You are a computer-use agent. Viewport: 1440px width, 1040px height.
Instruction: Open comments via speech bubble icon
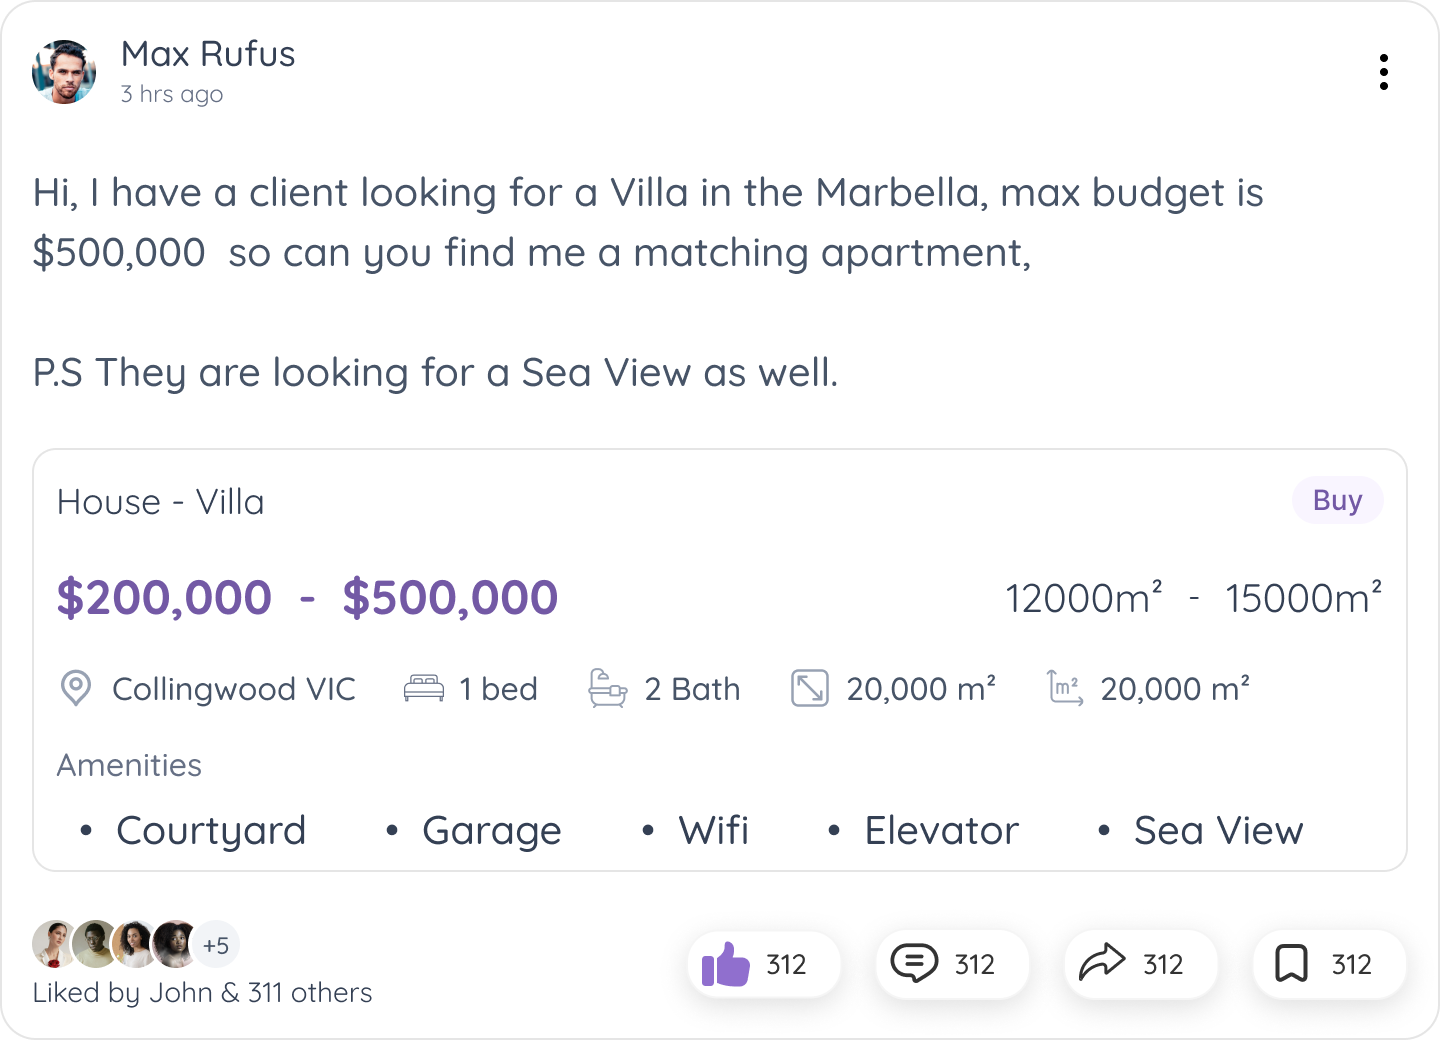914,964
